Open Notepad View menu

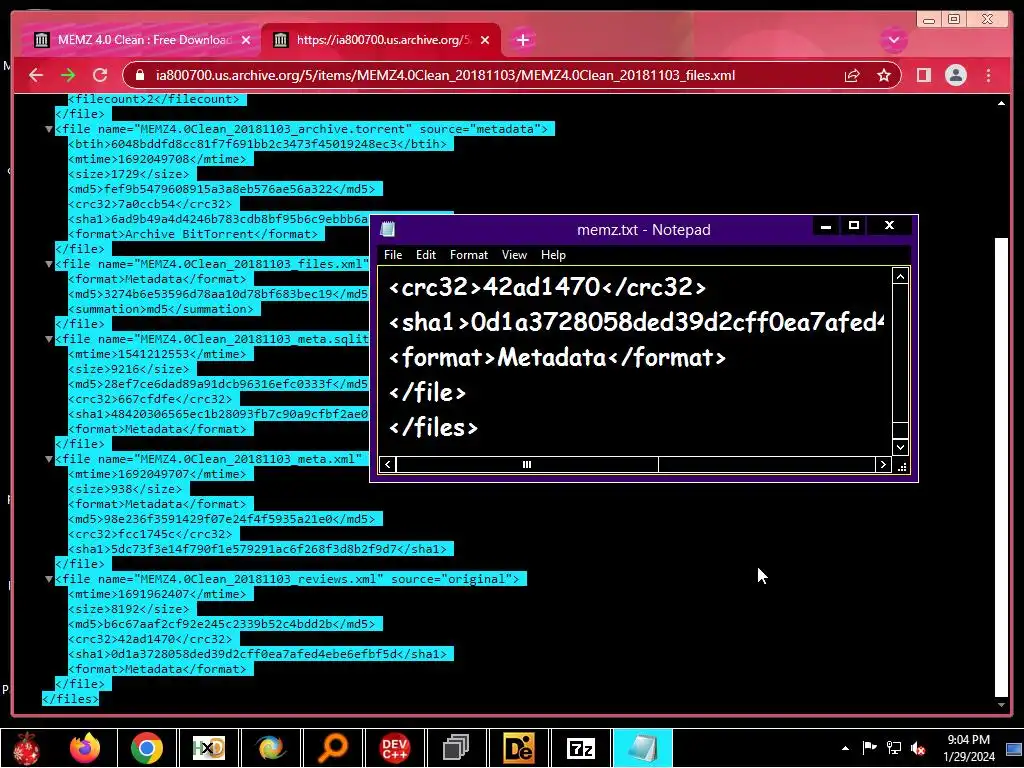514,255
